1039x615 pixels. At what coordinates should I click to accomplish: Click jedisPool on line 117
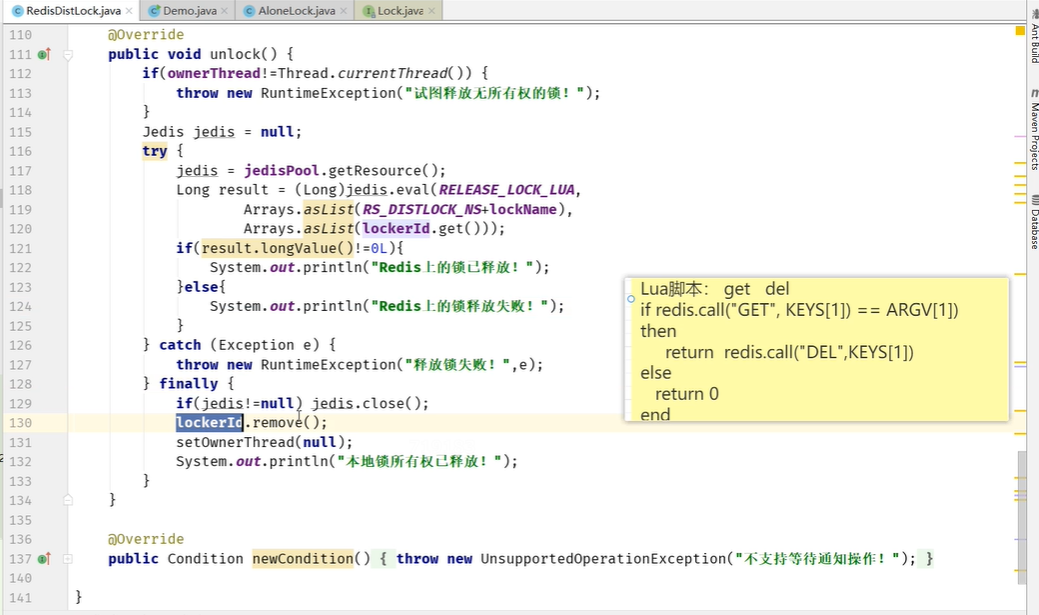pos(282,170)
